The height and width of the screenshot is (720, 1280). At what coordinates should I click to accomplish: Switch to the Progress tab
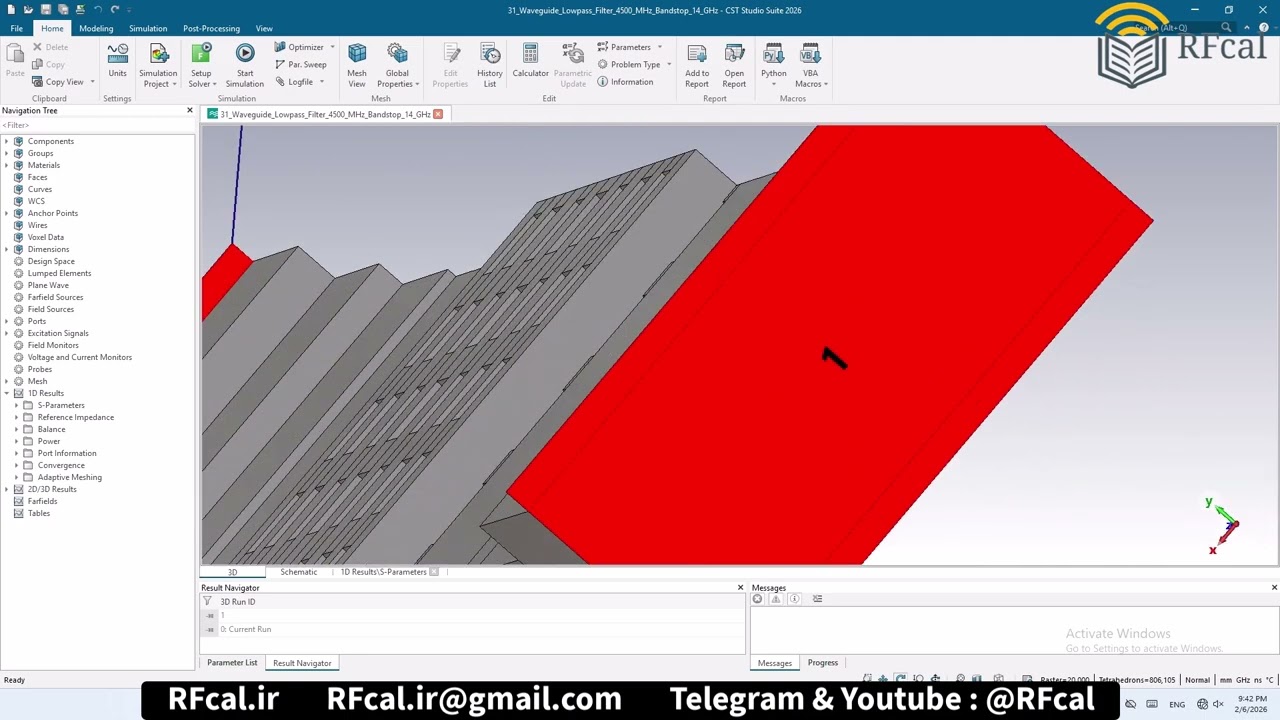(823, 663)
